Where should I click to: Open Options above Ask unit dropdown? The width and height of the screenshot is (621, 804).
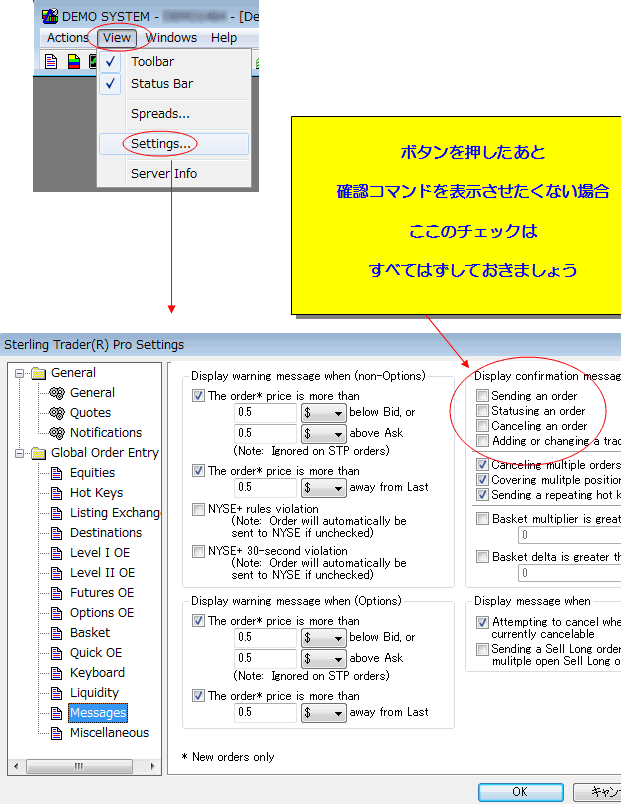[x=324, y=658]
